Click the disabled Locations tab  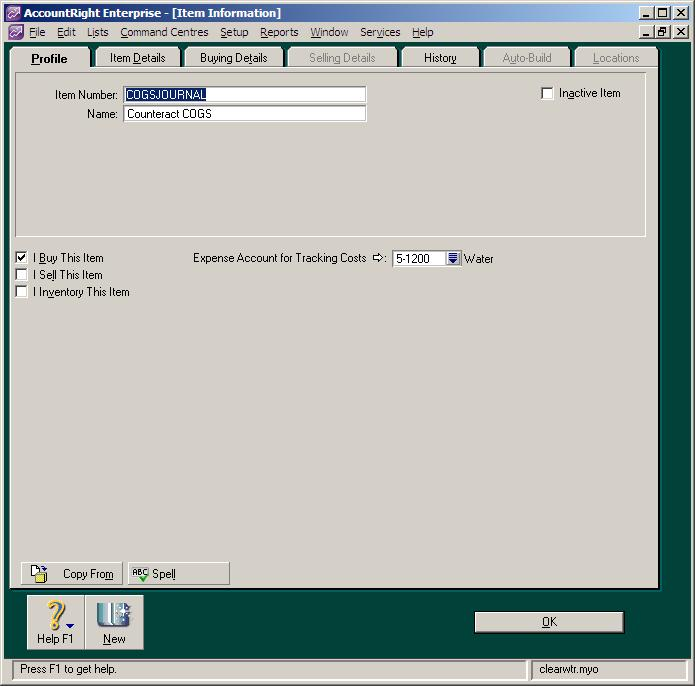[616, 58]
